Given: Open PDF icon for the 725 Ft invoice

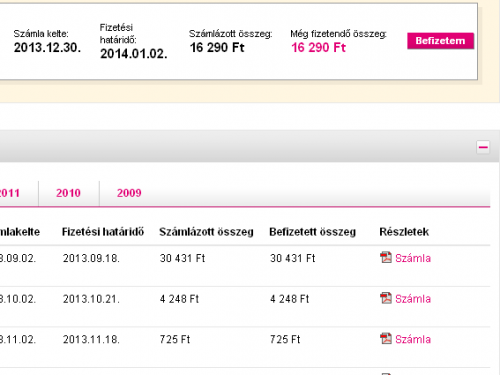Looking at the screenshot, I should coord(386,339).
